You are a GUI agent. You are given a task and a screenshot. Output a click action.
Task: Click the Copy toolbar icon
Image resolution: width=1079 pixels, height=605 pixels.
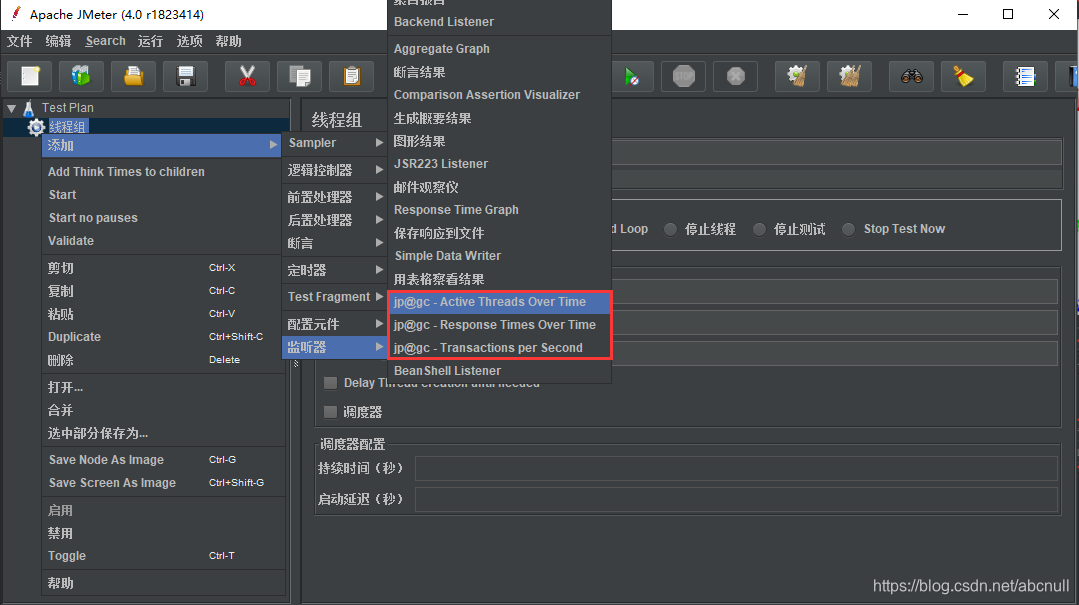click(299, 76)
